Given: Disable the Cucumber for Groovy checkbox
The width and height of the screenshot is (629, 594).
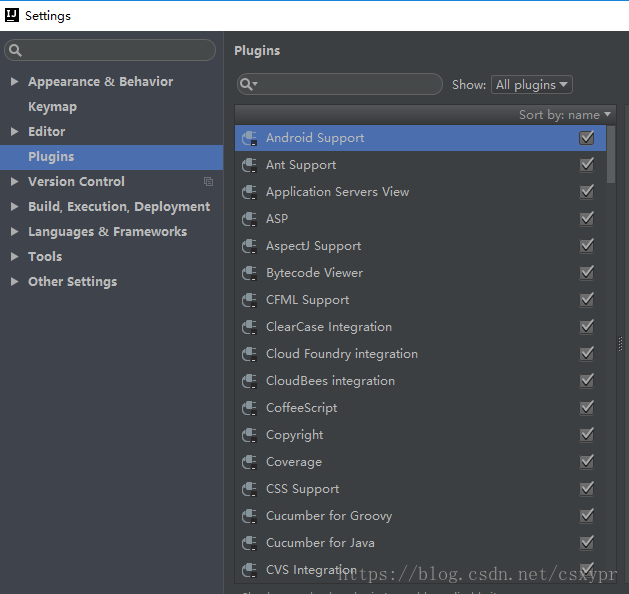Looking at the screenshot, I should [x=586, y=516].
